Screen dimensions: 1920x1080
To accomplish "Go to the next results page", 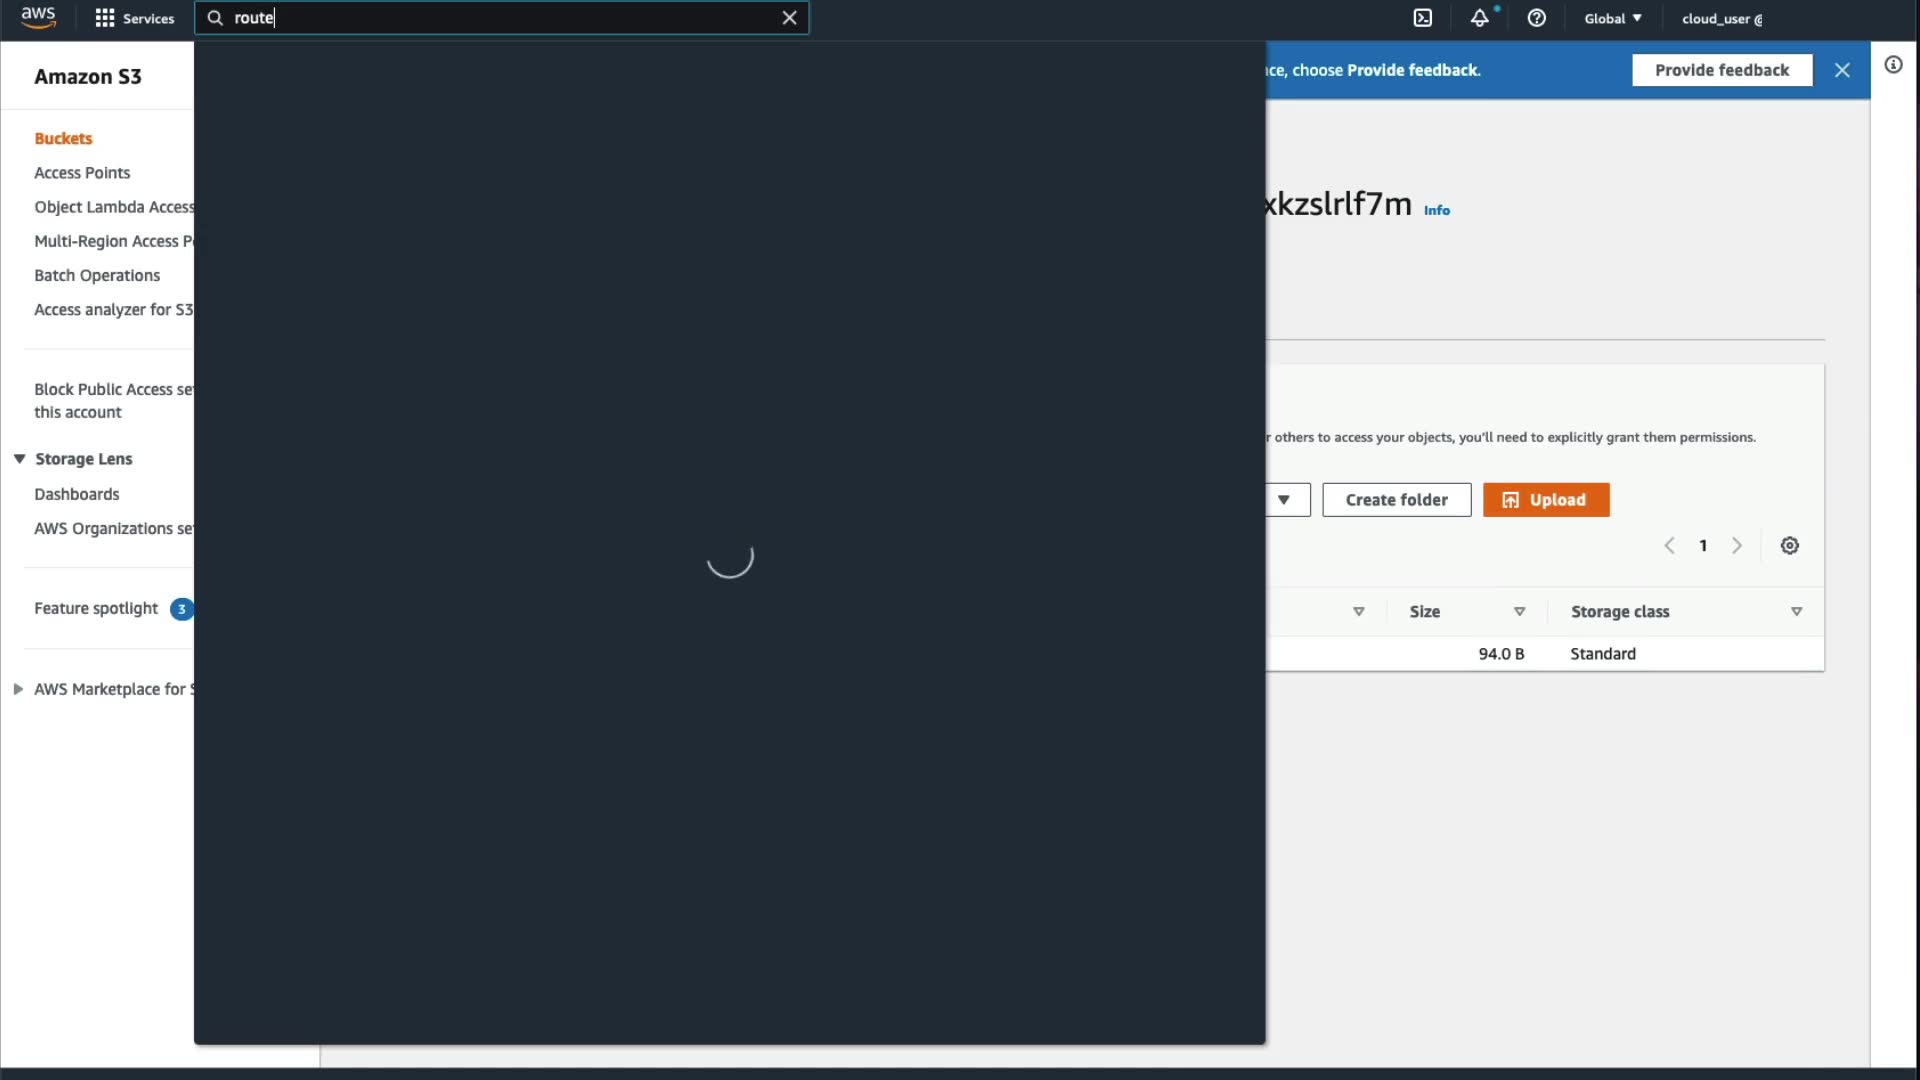I will (1737, 546).
